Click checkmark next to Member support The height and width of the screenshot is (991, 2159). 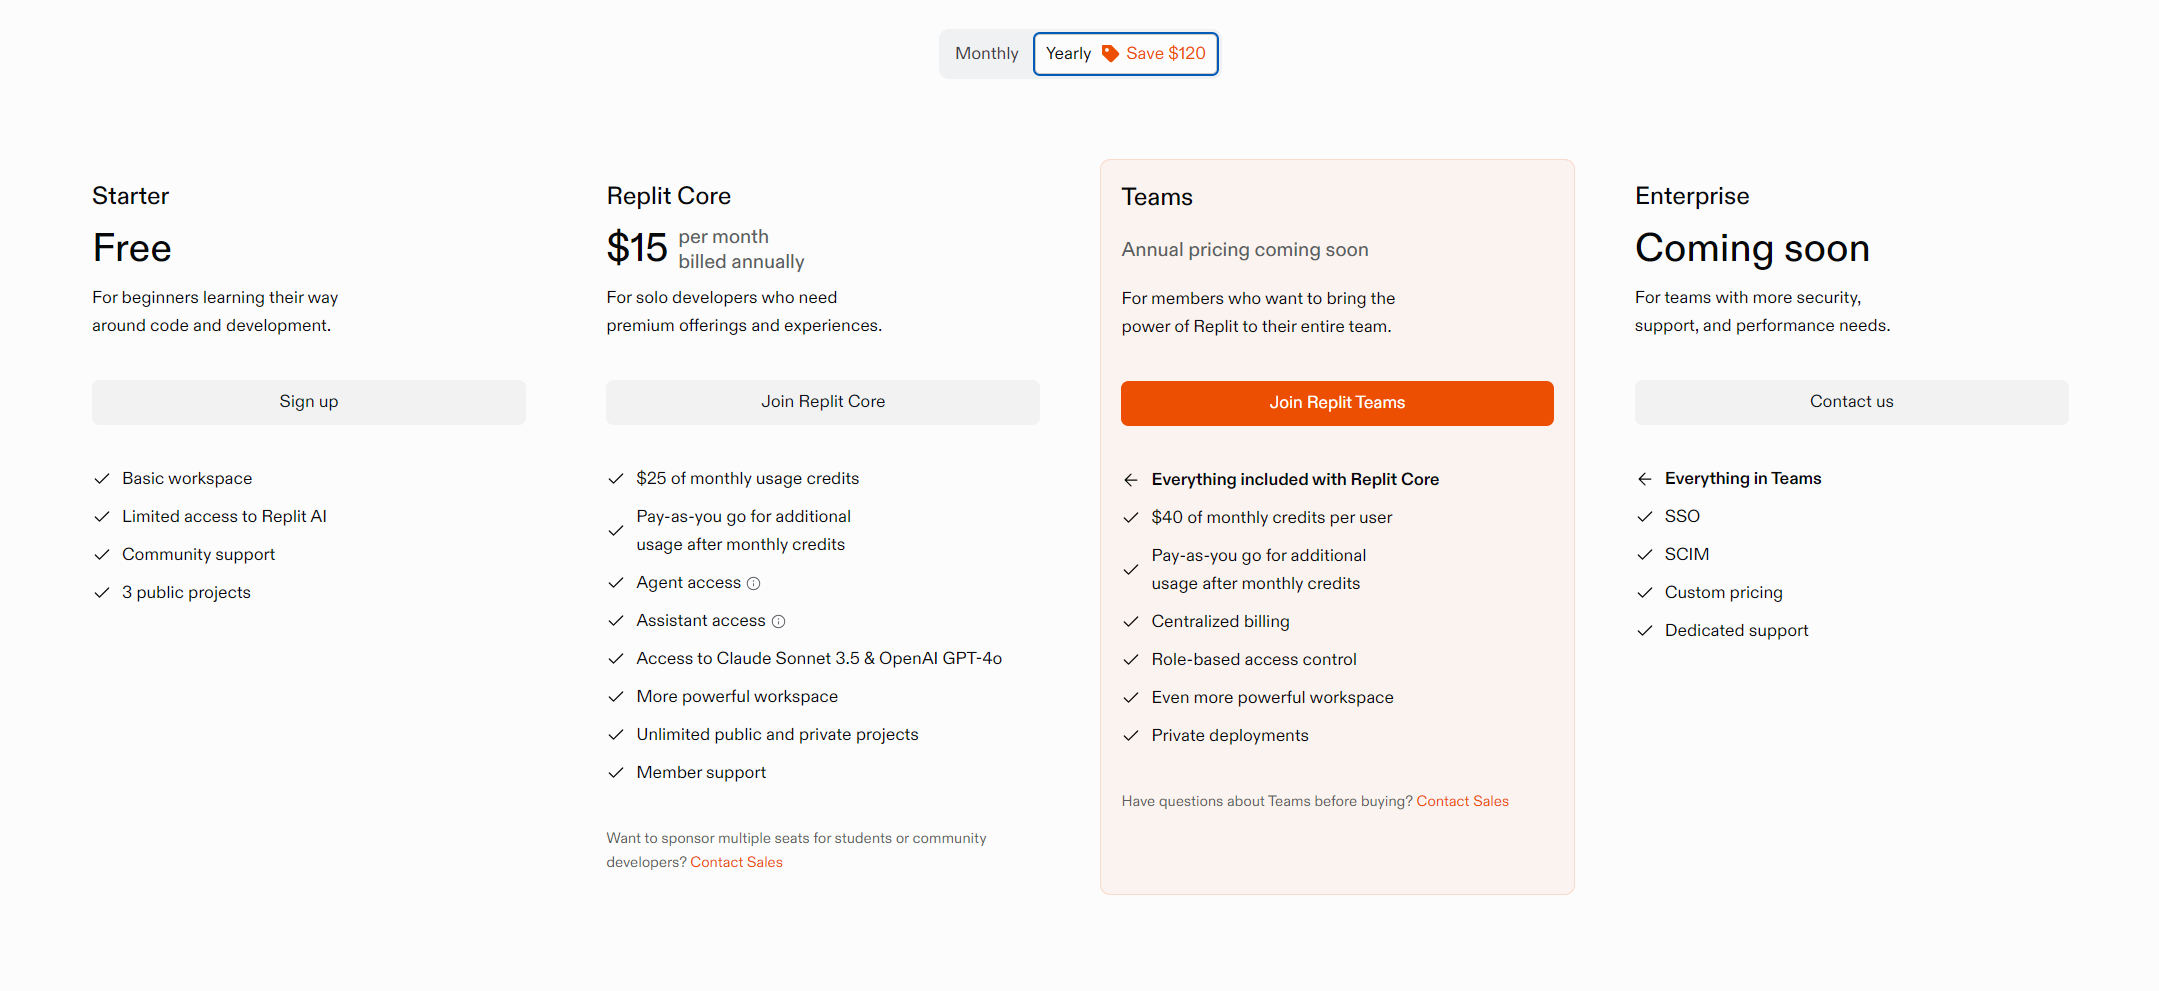pos(616,773)
